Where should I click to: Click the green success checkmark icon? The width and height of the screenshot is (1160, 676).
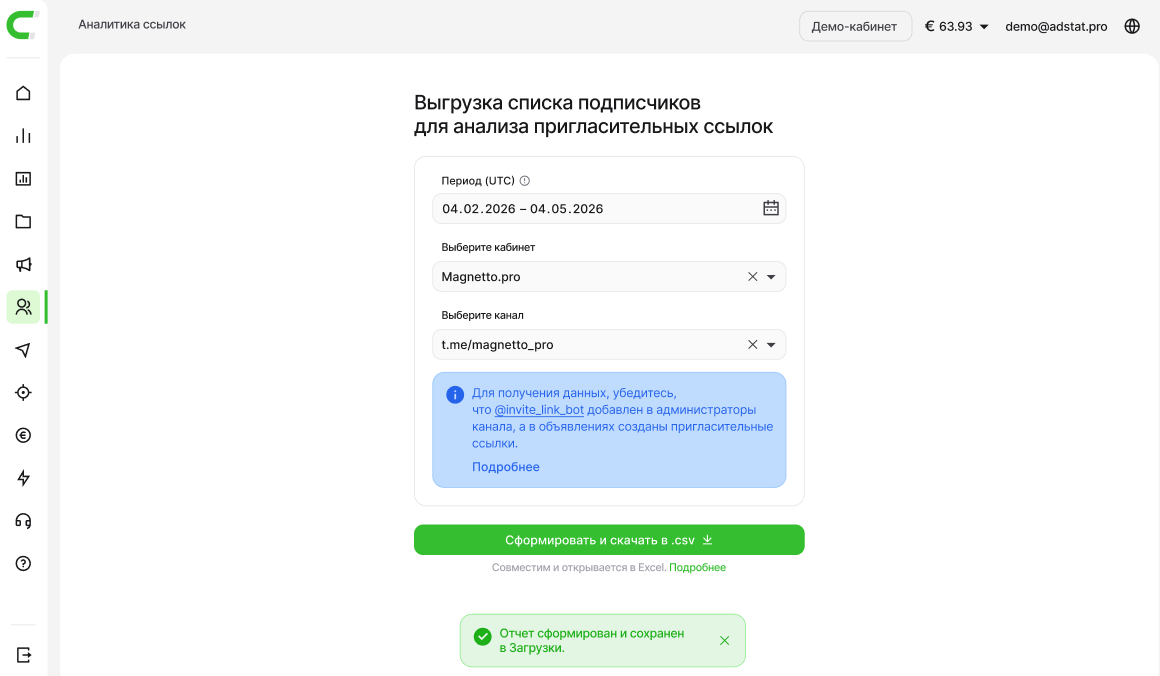click(482, 637)
